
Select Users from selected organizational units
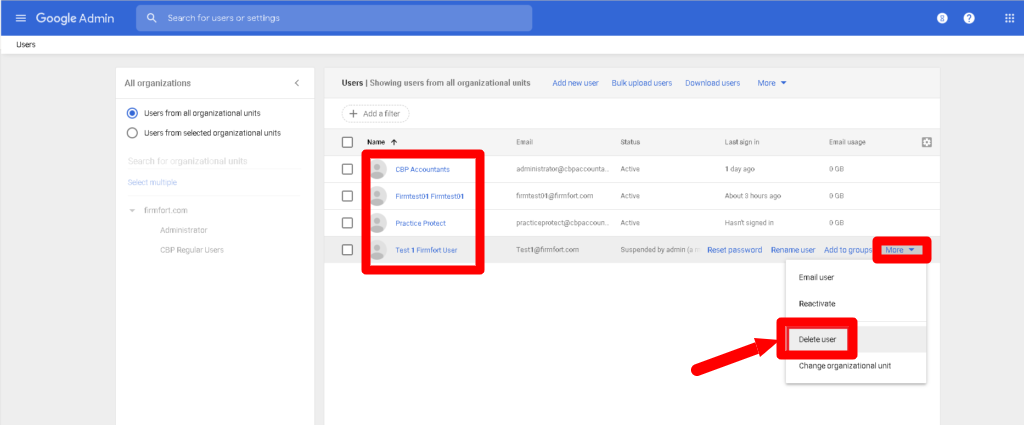[132, 133]
